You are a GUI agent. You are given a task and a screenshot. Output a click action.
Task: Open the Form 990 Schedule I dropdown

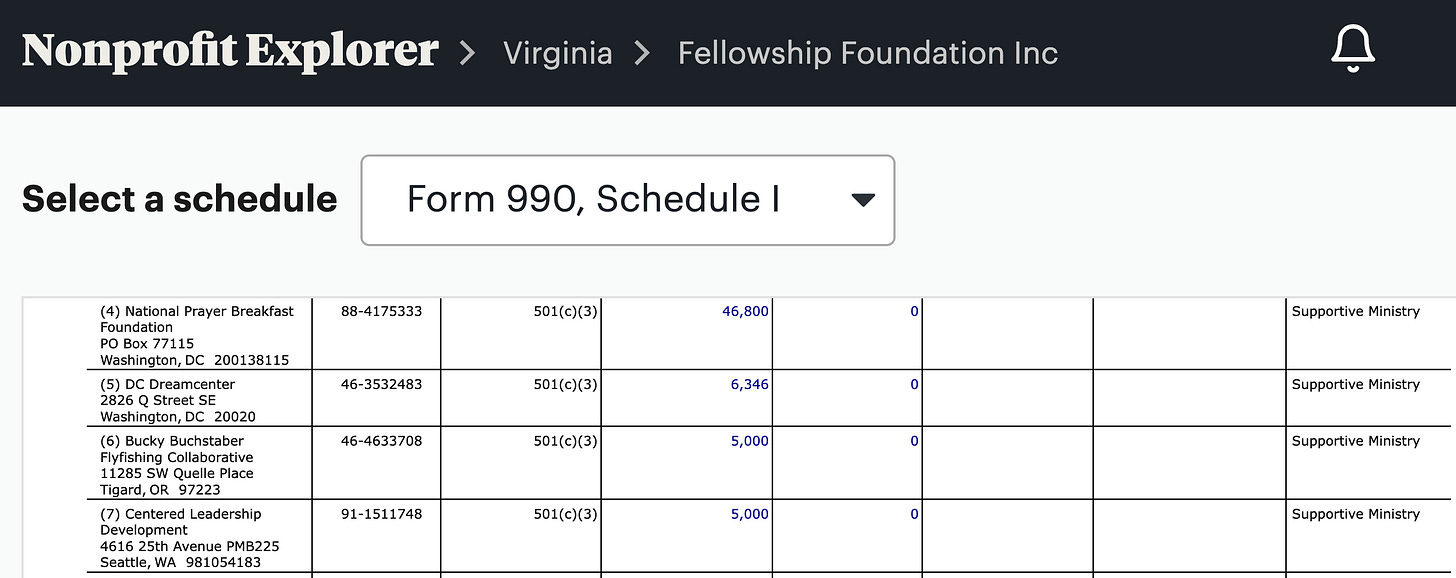coord(628,200)
